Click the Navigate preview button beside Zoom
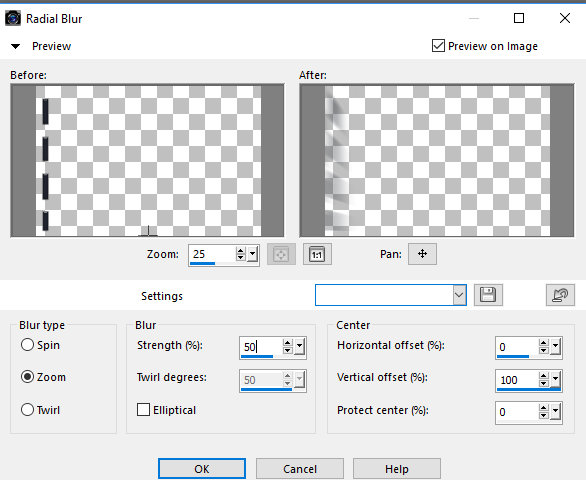 point(281,255)
